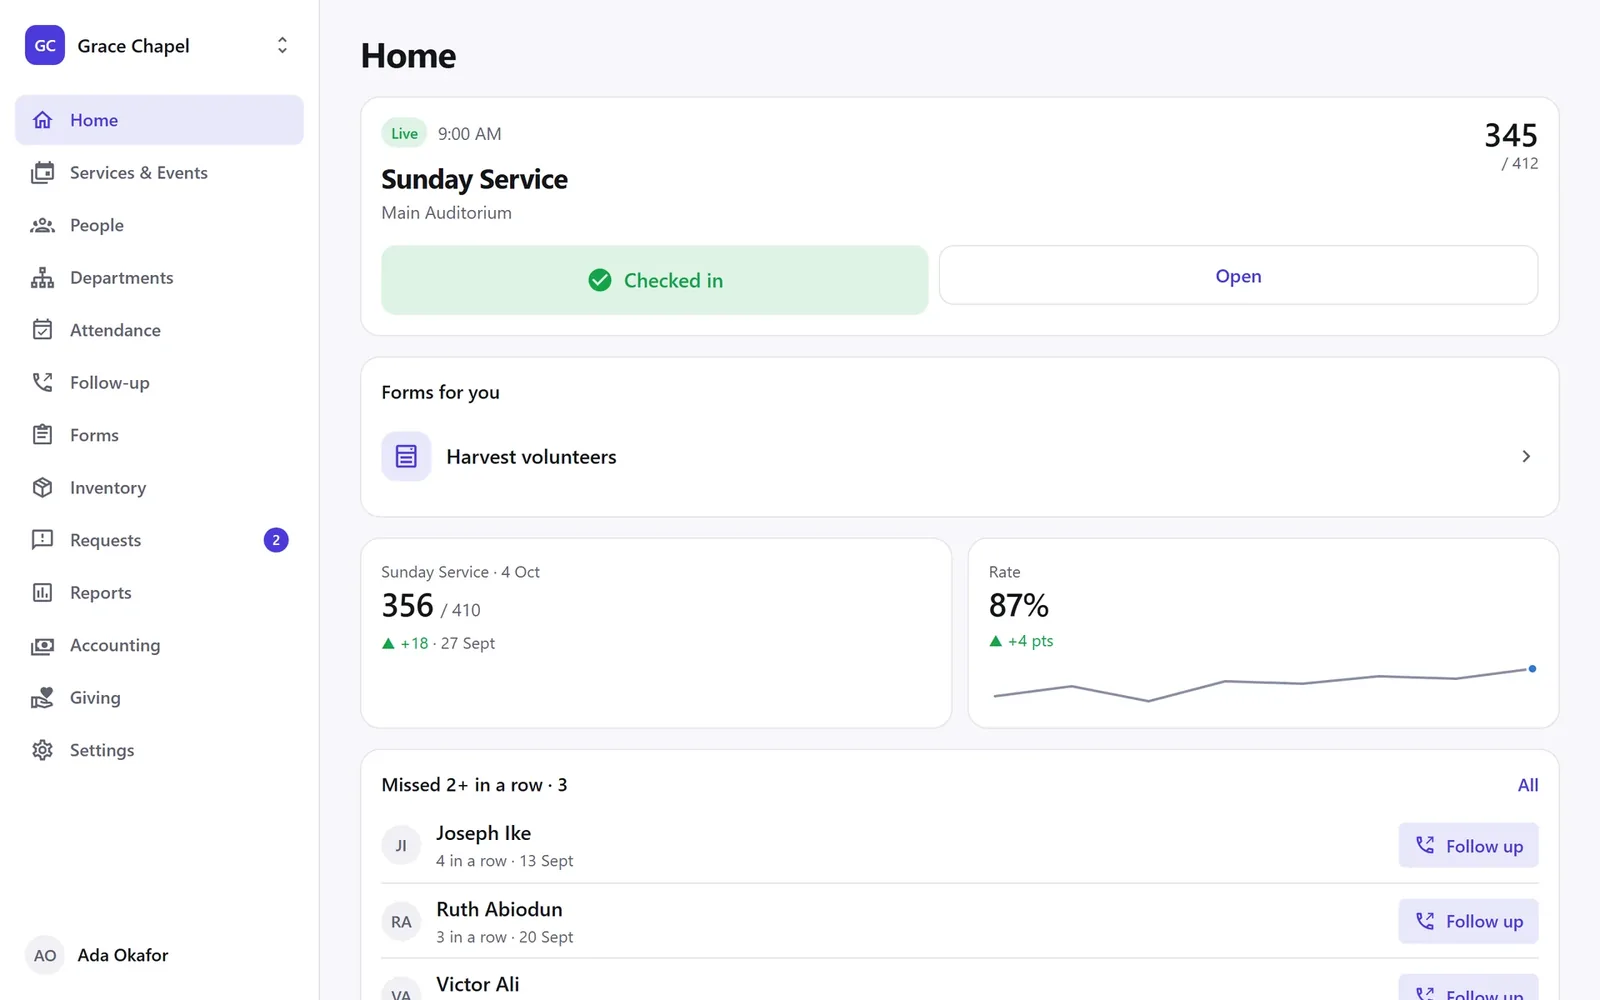Click the Reports chart icon
1600x1000 pixels.
tap(42, 593)
